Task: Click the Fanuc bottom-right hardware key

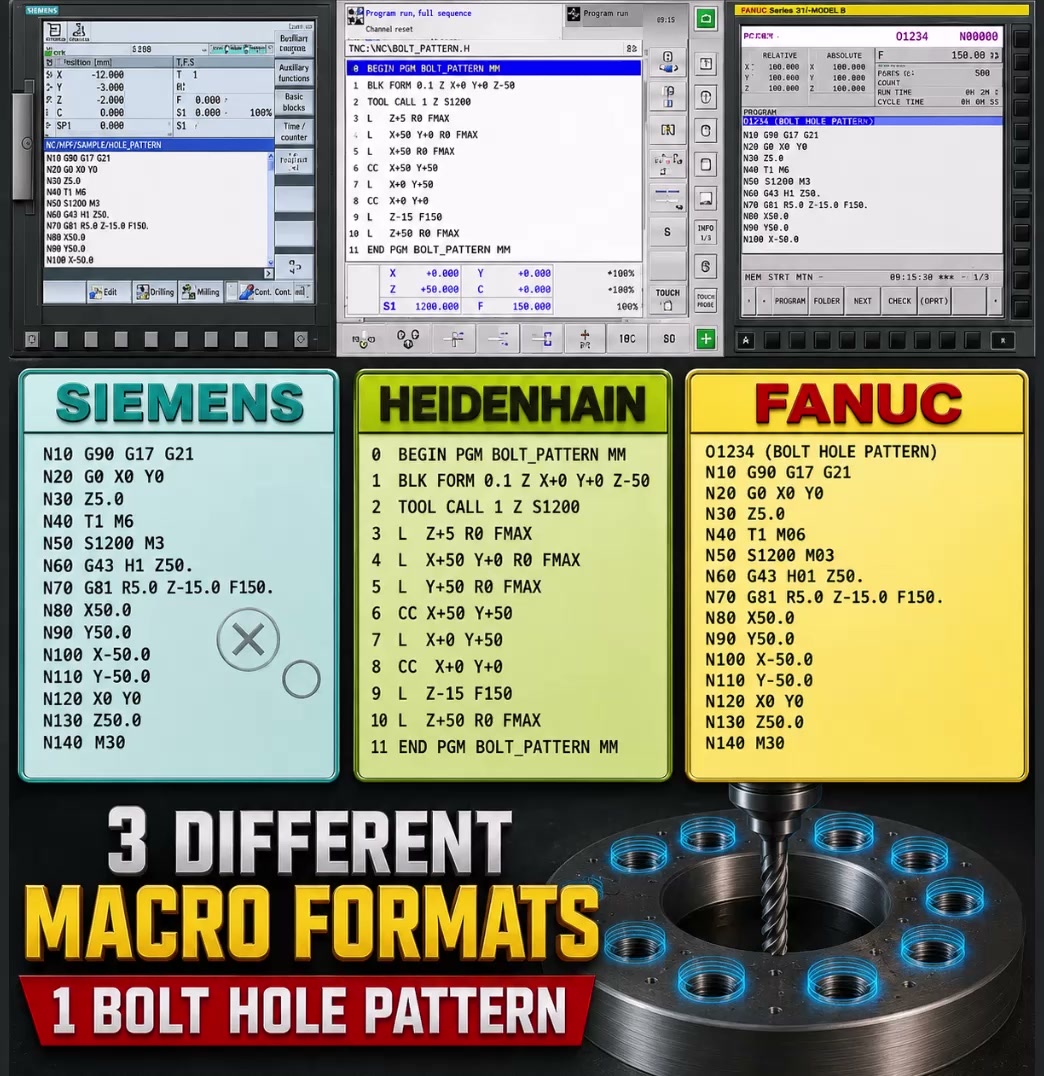Action: pos(1003,340)
